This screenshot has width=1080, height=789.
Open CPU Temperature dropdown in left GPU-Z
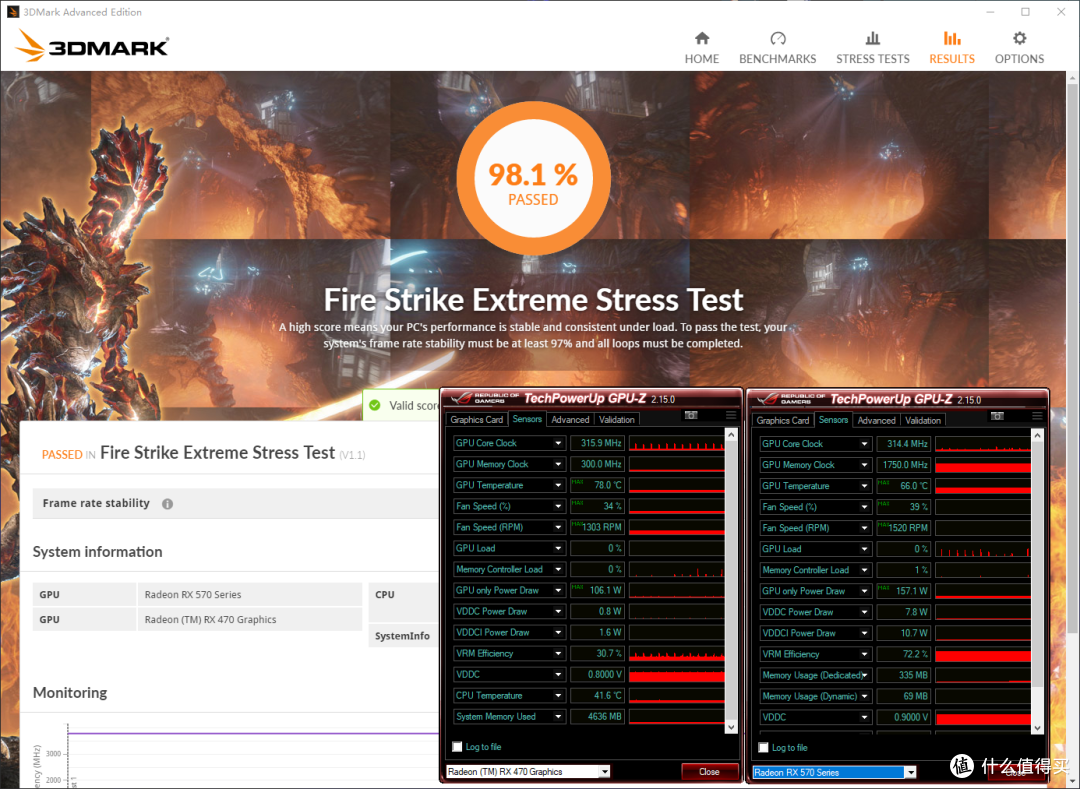coord(558,695)
